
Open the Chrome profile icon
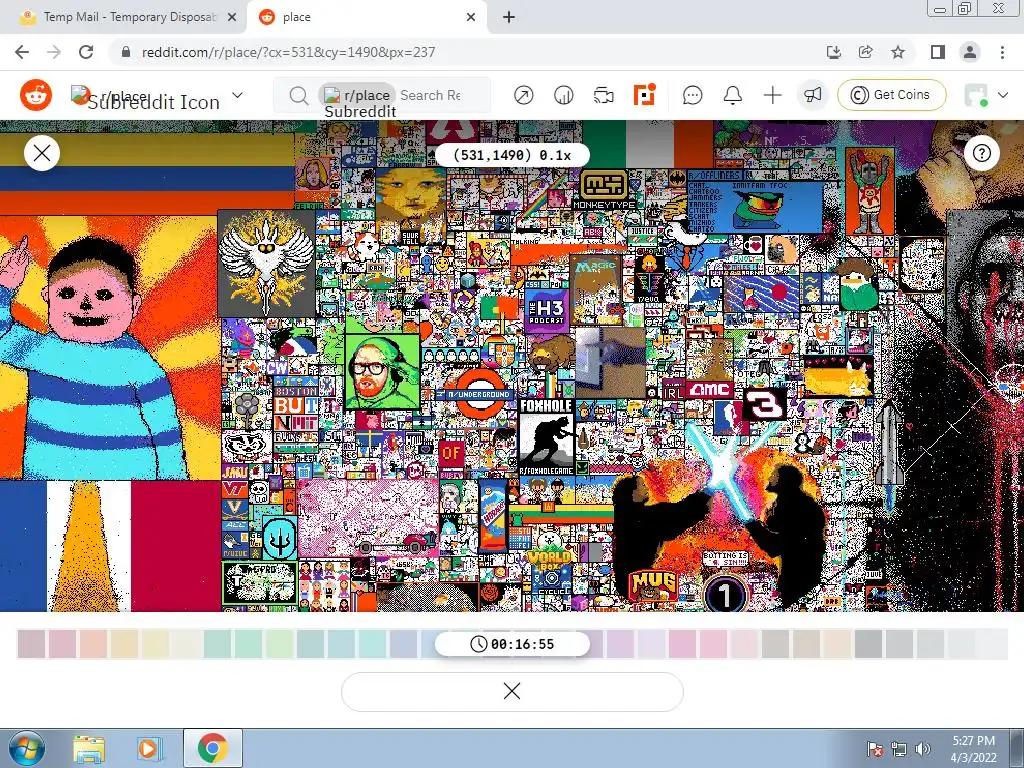click(970, 52)
